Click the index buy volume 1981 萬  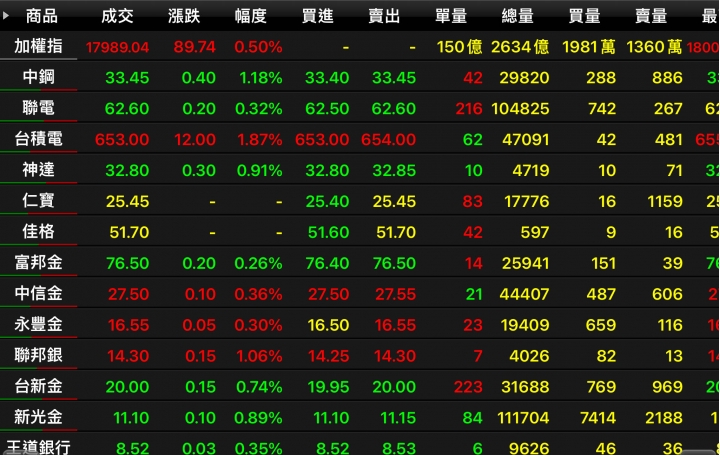coord(589,47)
